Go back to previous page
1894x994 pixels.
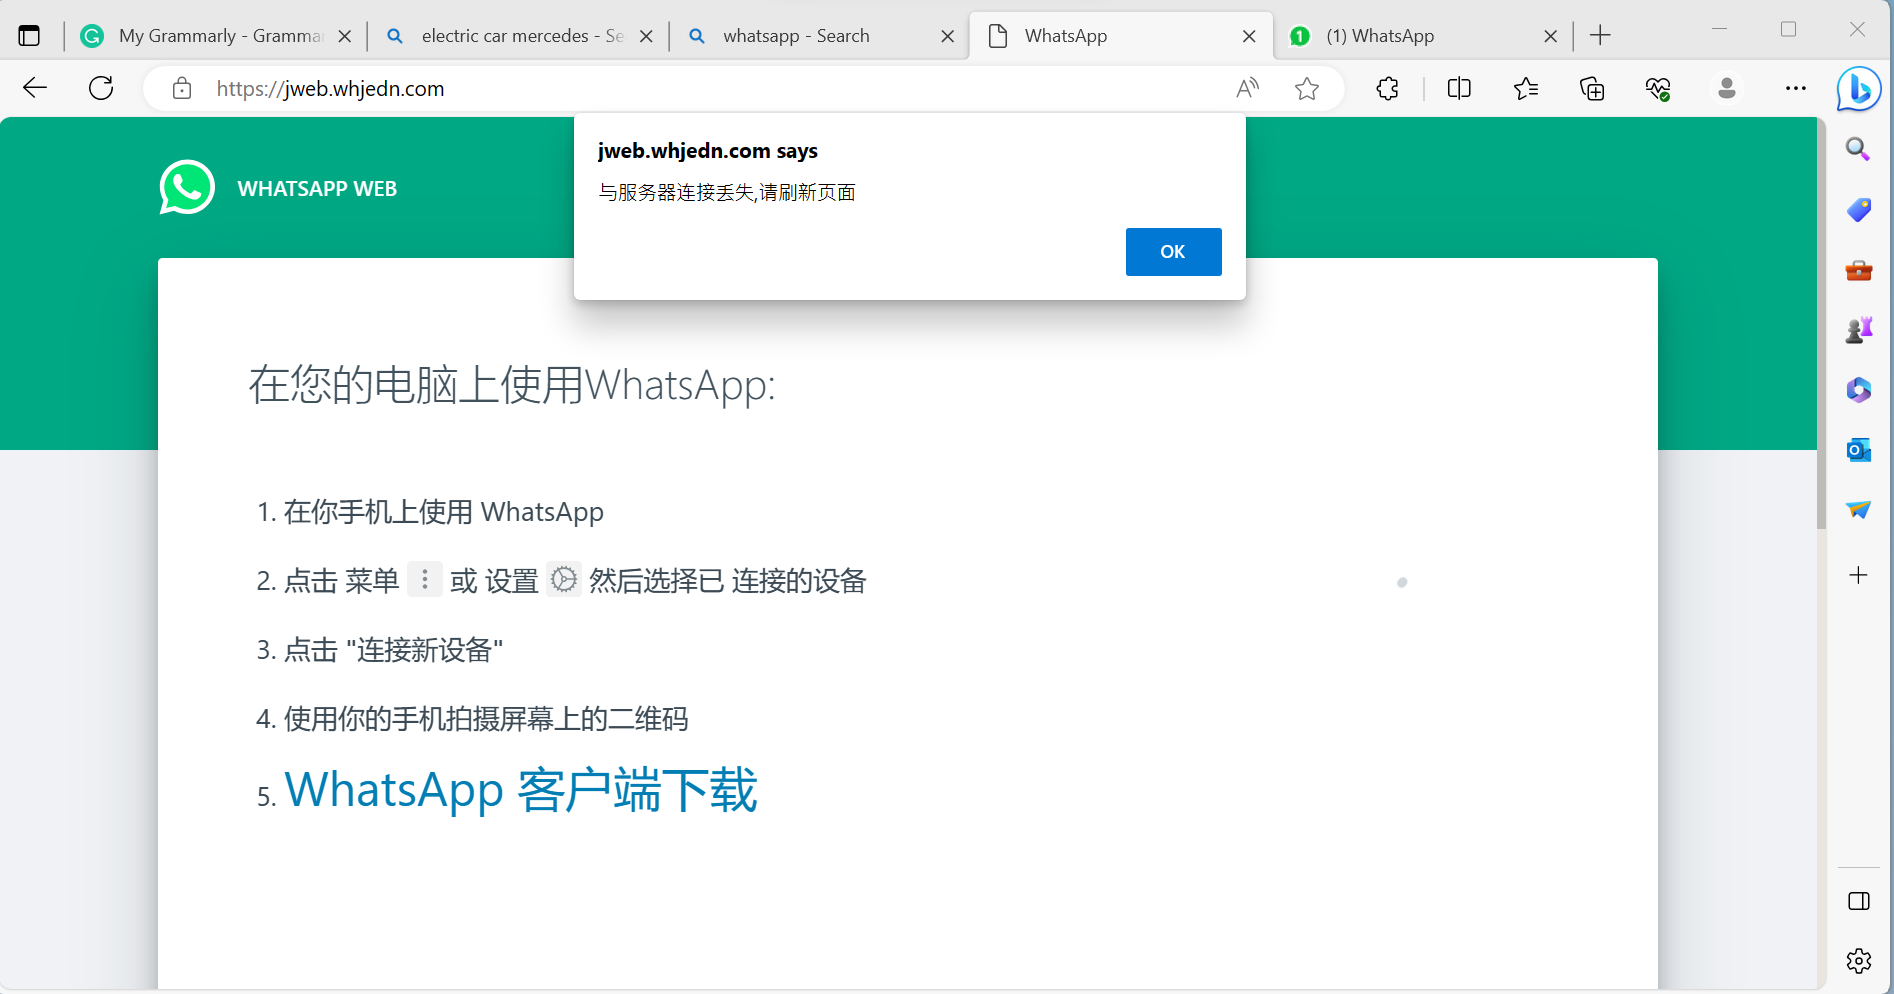pos(35,88)
